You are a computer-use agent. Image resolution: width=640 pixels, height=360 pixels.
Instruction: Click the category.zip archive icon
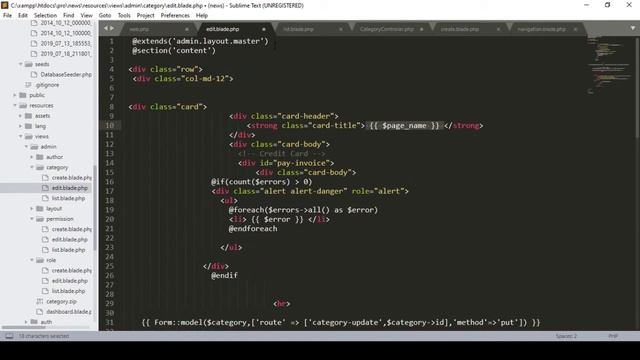tap(40, 301)
